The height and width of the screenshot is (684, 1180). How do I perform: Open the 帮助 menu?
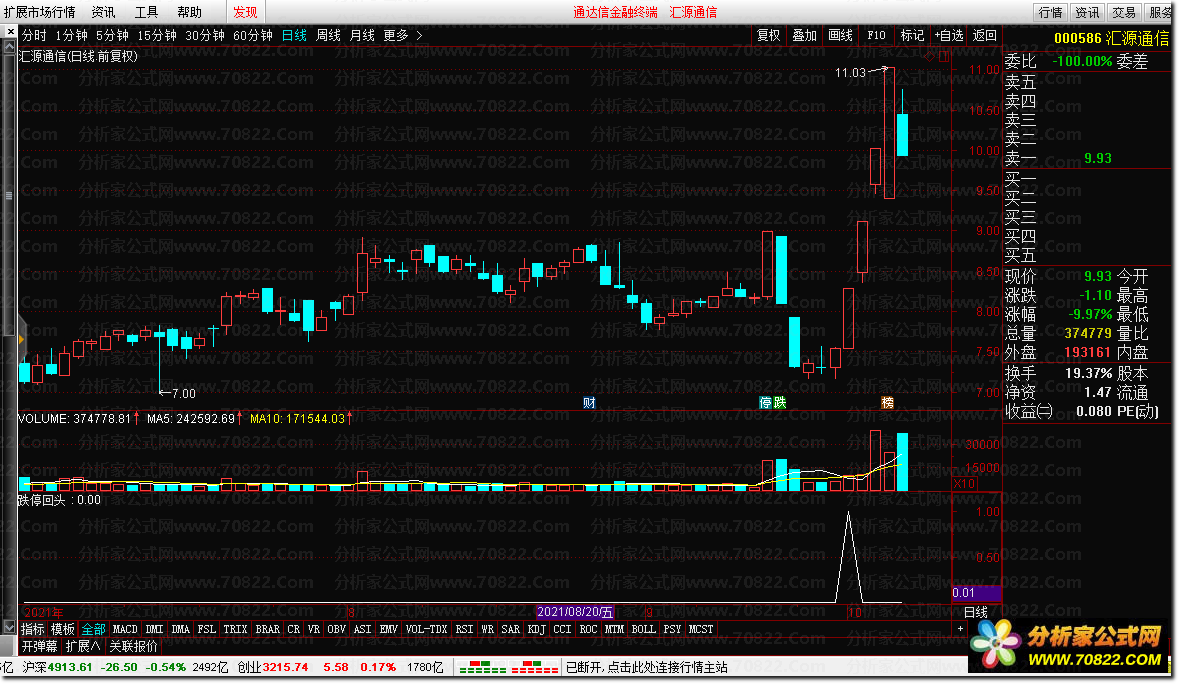point(190,12)
